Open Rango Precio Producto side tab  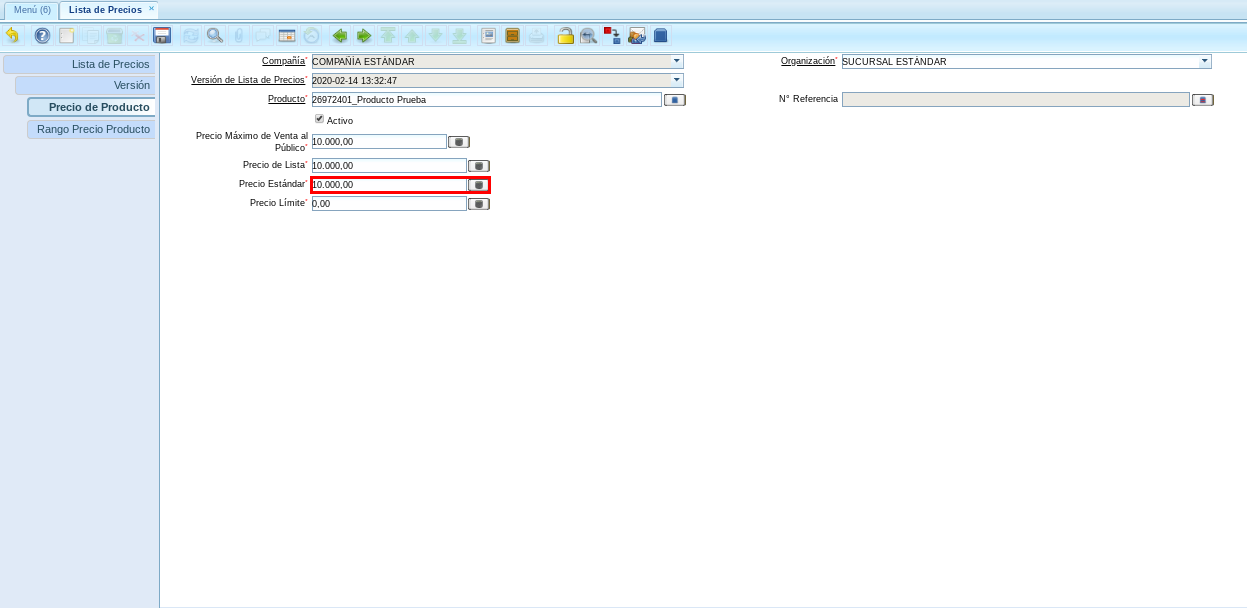coord(91,129)
